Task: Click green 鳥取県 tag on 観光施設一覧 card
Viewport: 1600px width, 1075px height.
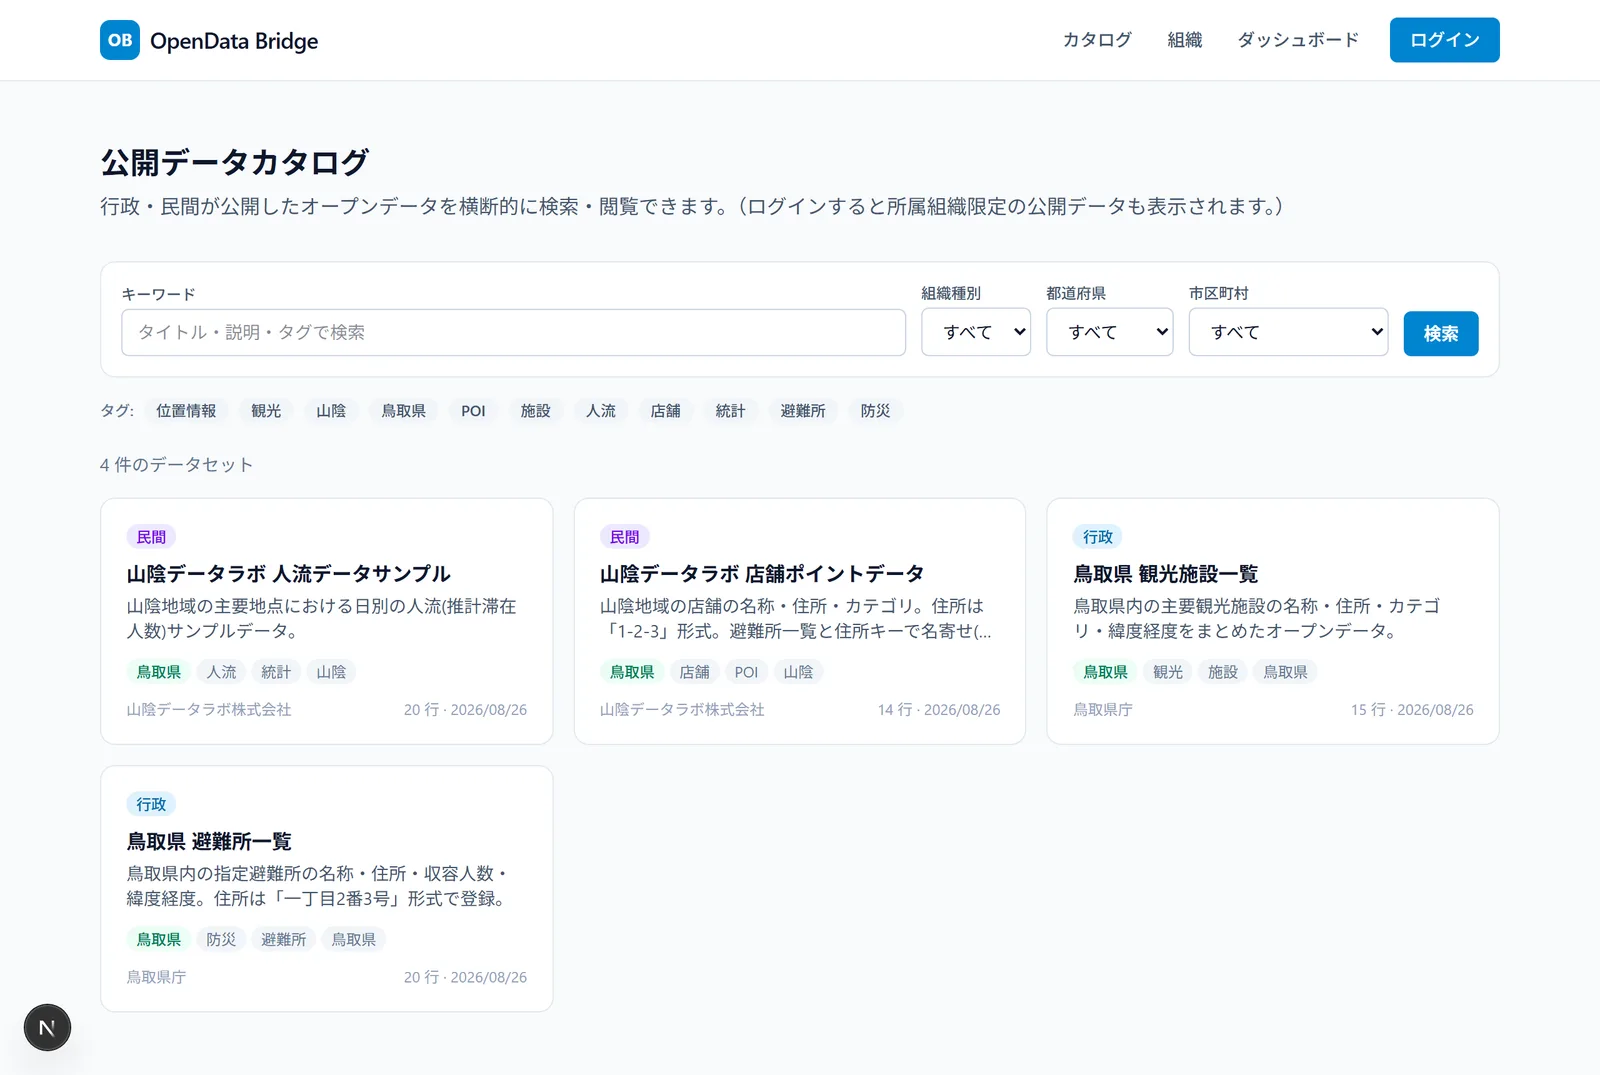Action: [1106, 672]
